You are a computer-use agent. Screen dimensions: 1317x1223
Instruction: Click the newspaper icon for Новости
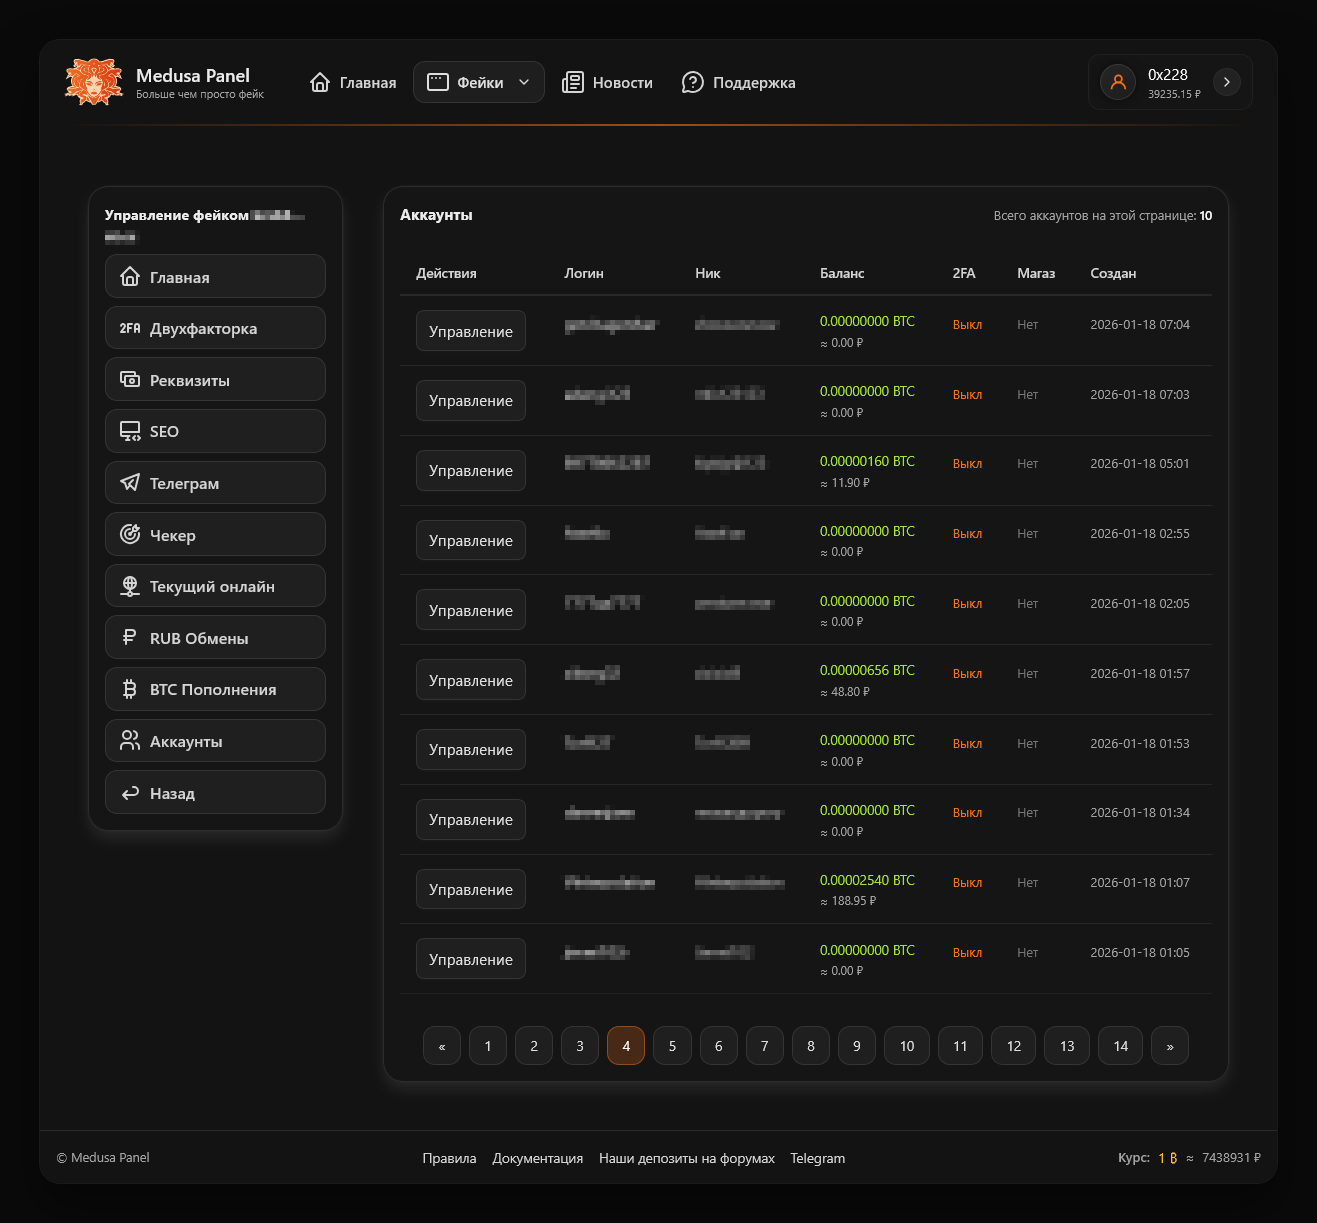click(572, 82)
